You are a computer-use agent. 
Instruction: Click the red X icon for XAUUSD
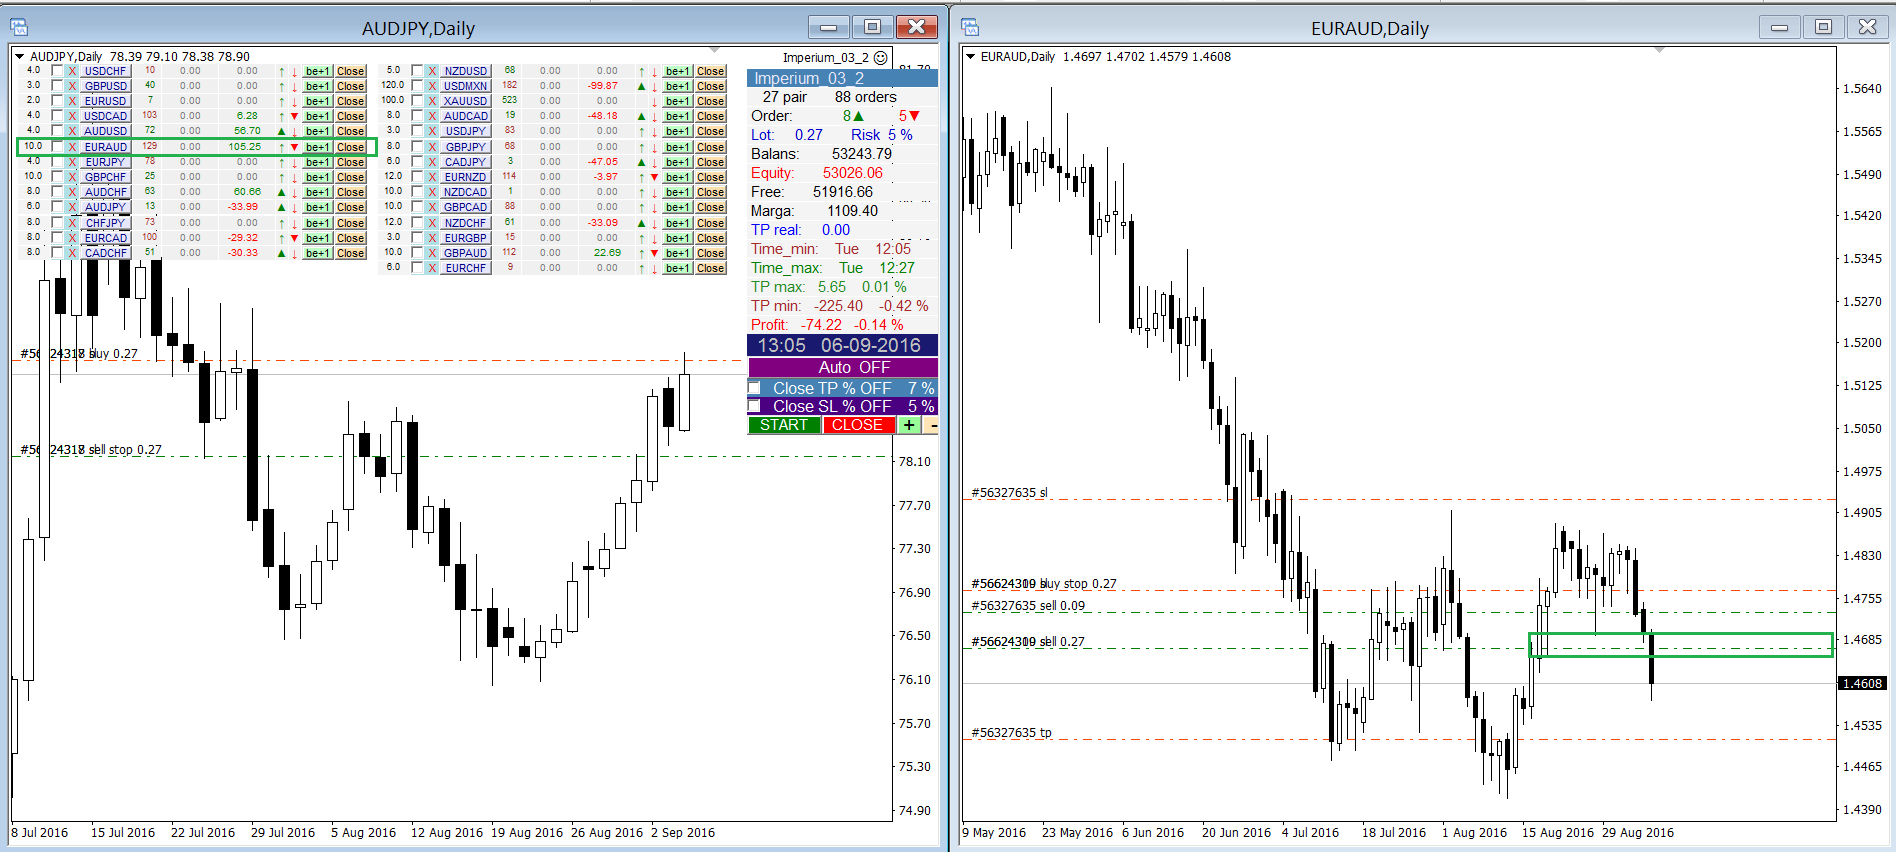[432, 101]
